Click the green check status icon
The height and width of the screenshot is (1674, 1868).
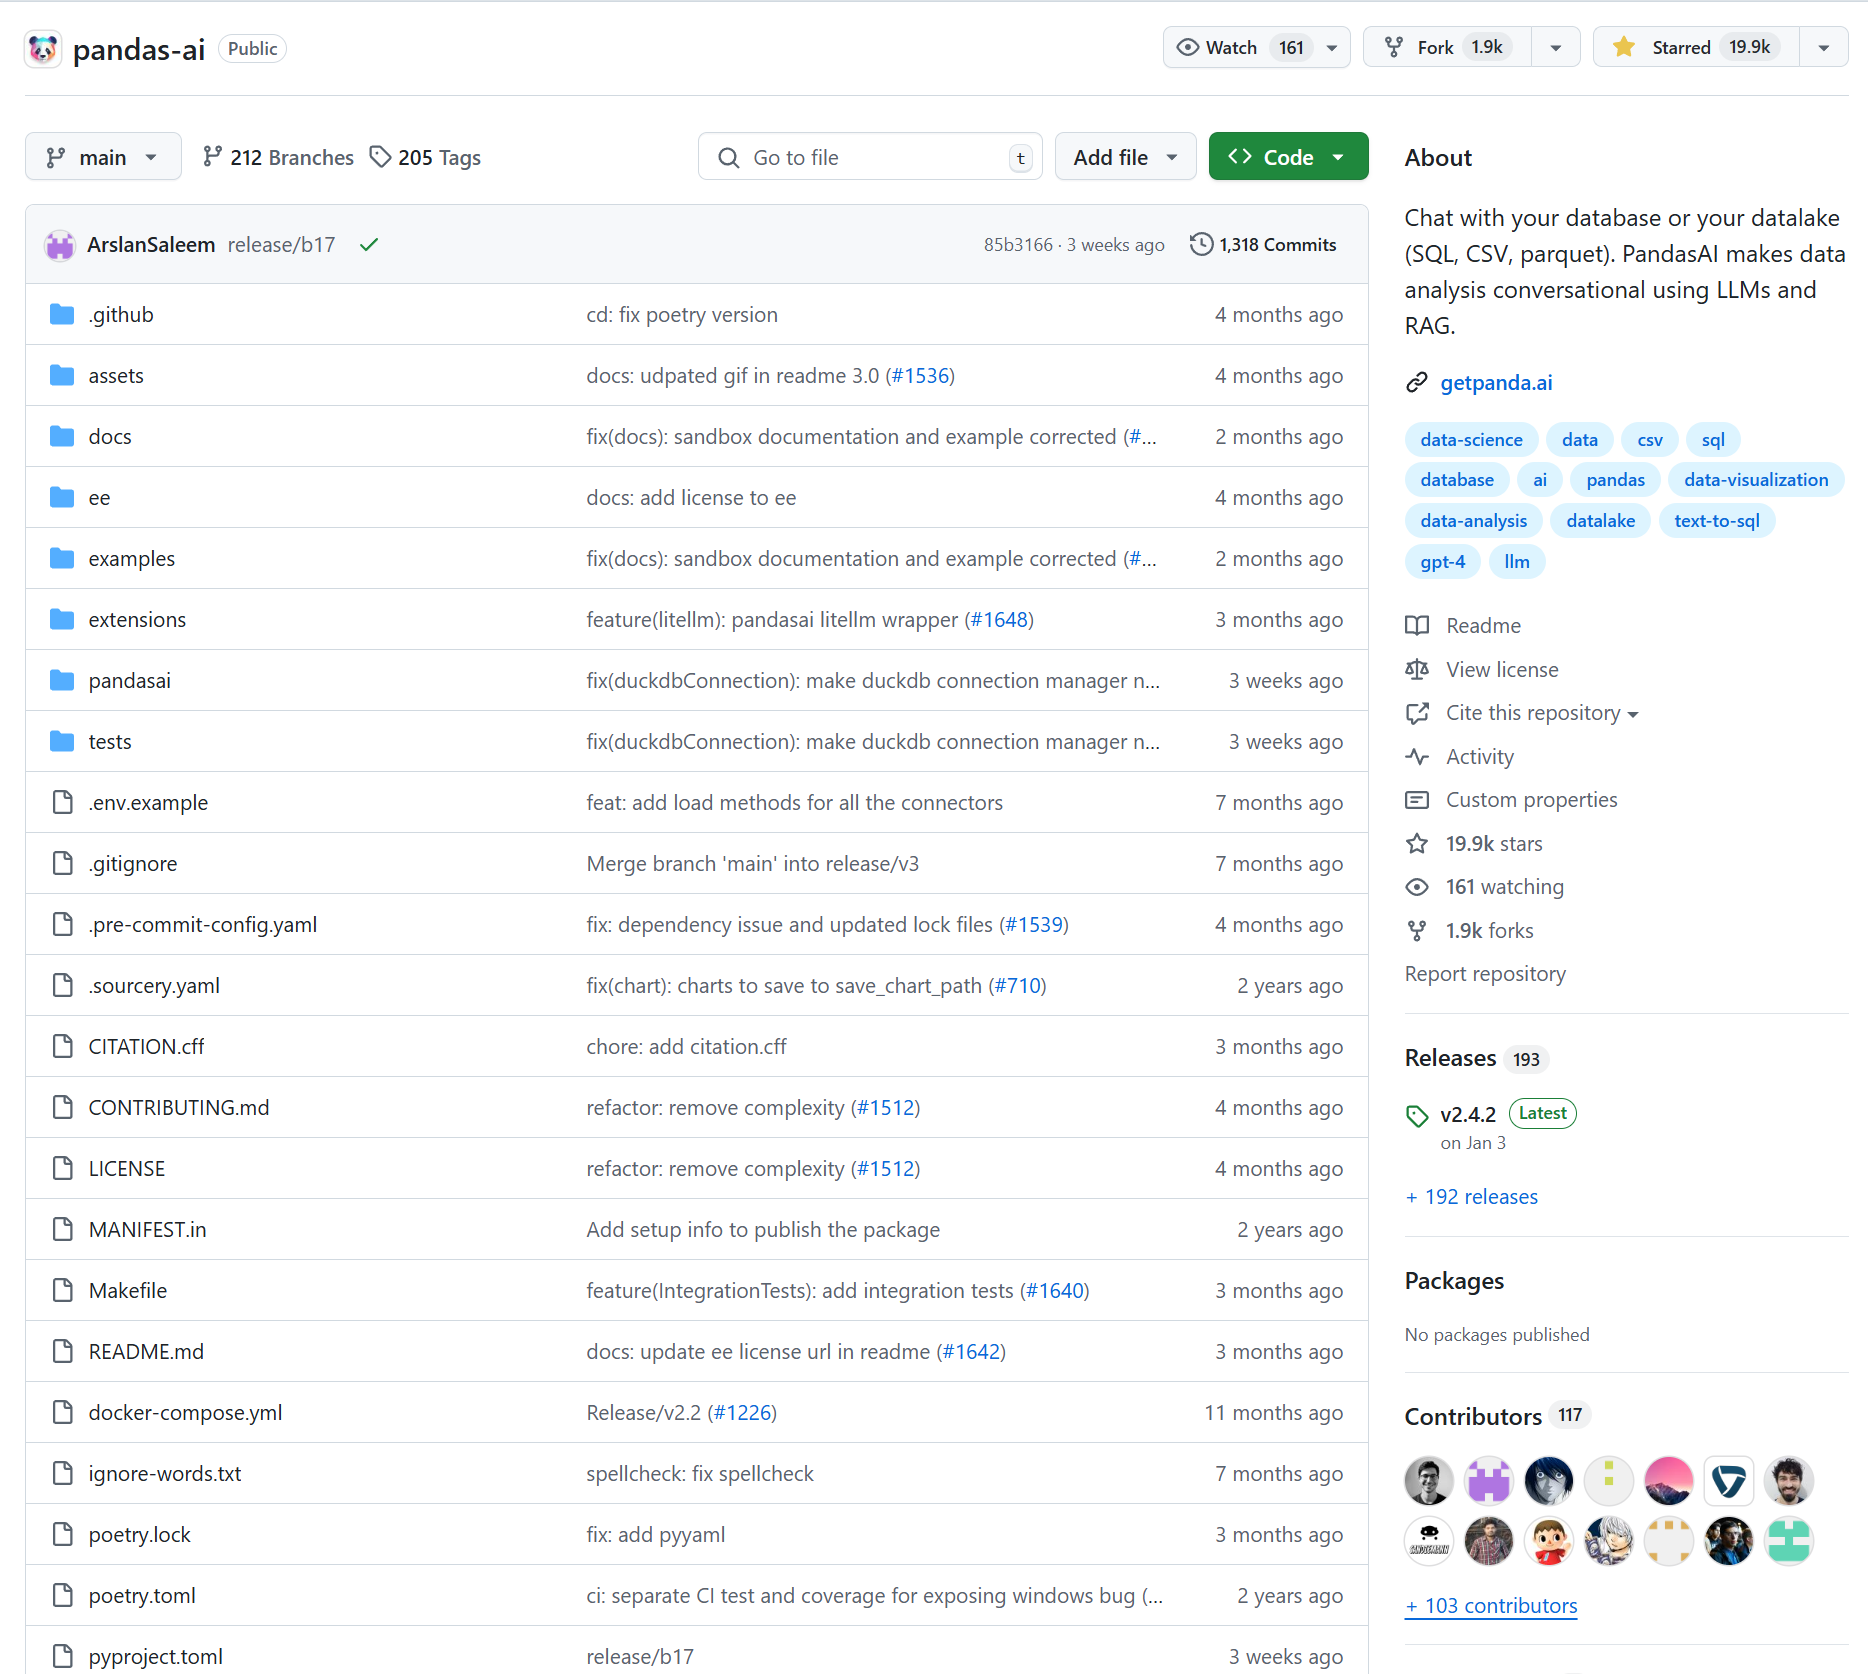369,245
